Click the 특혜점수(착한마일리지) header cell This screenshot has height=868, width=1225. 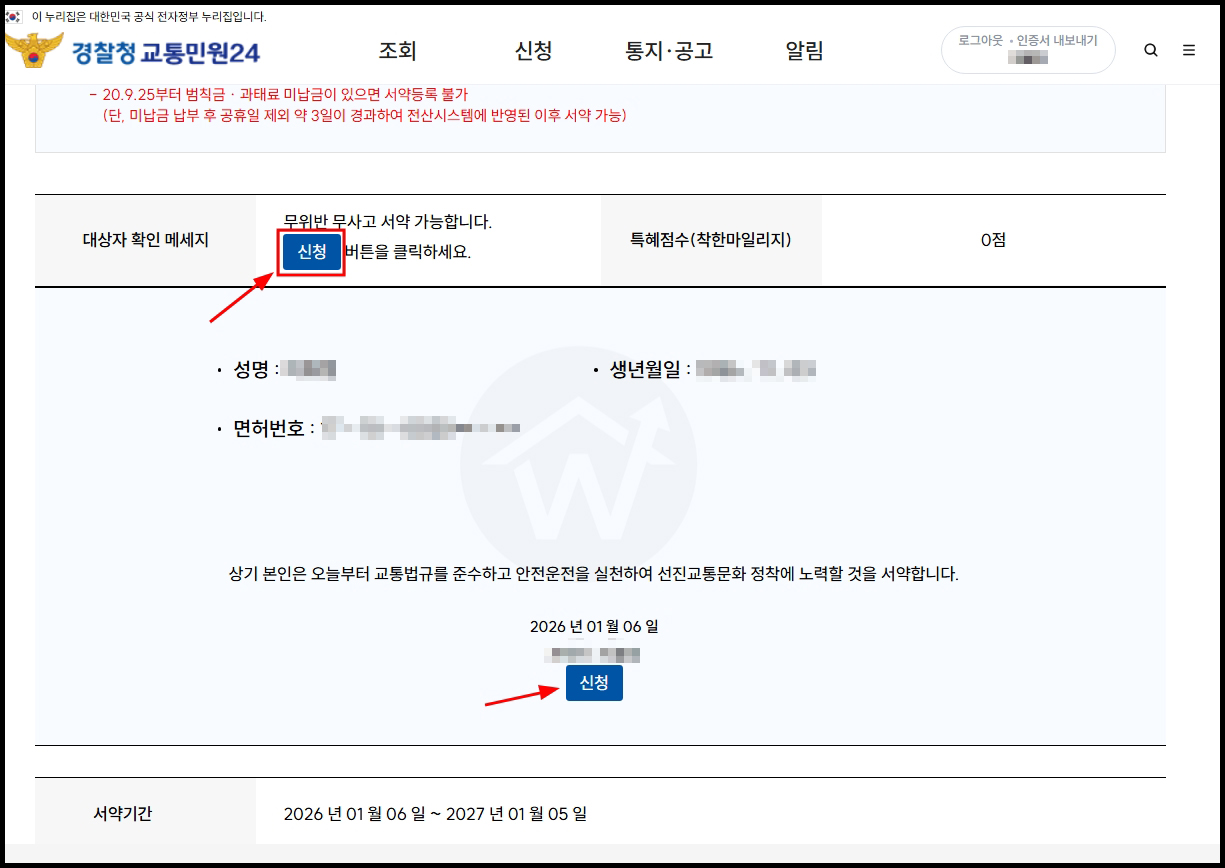click(711, 240)
